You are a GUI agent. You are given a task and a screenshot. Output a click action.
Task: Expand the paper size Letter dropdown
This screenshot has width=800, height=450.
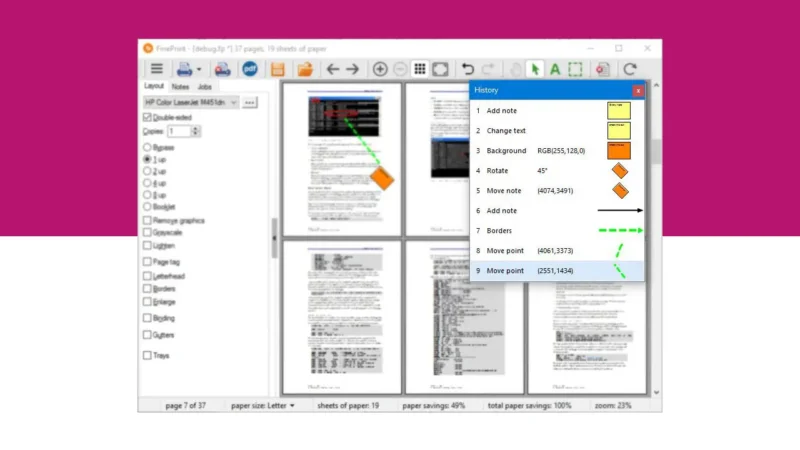[x=292, y=405]
